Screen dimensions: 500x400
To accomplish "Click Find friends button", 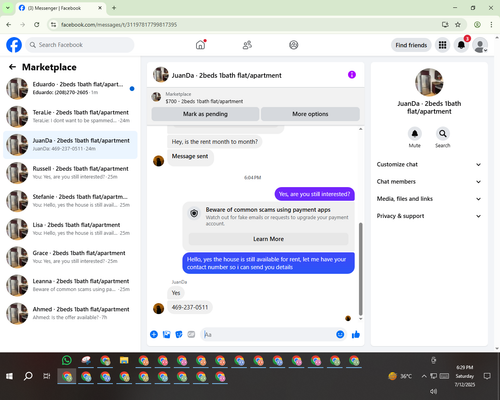I will pyautogui.click(x=411, y=45).
